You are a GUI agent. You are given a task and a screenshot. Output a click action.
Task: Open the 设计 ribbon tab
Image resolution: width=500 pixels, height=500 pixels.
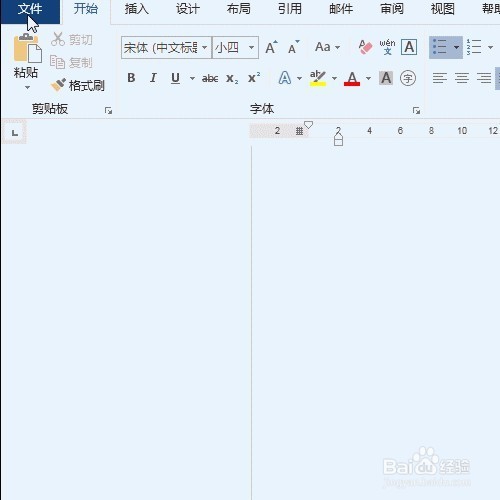pos(187,9)
